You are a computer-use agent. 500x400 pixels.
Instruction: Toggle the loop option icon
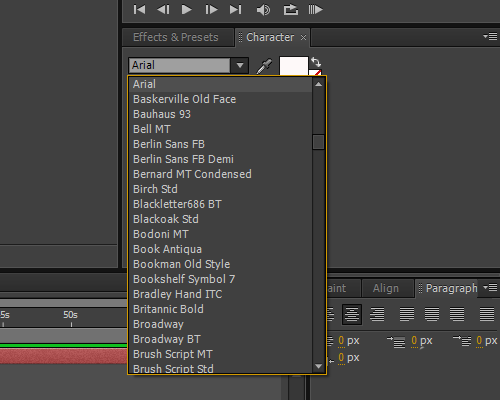[x=291, y=9]
